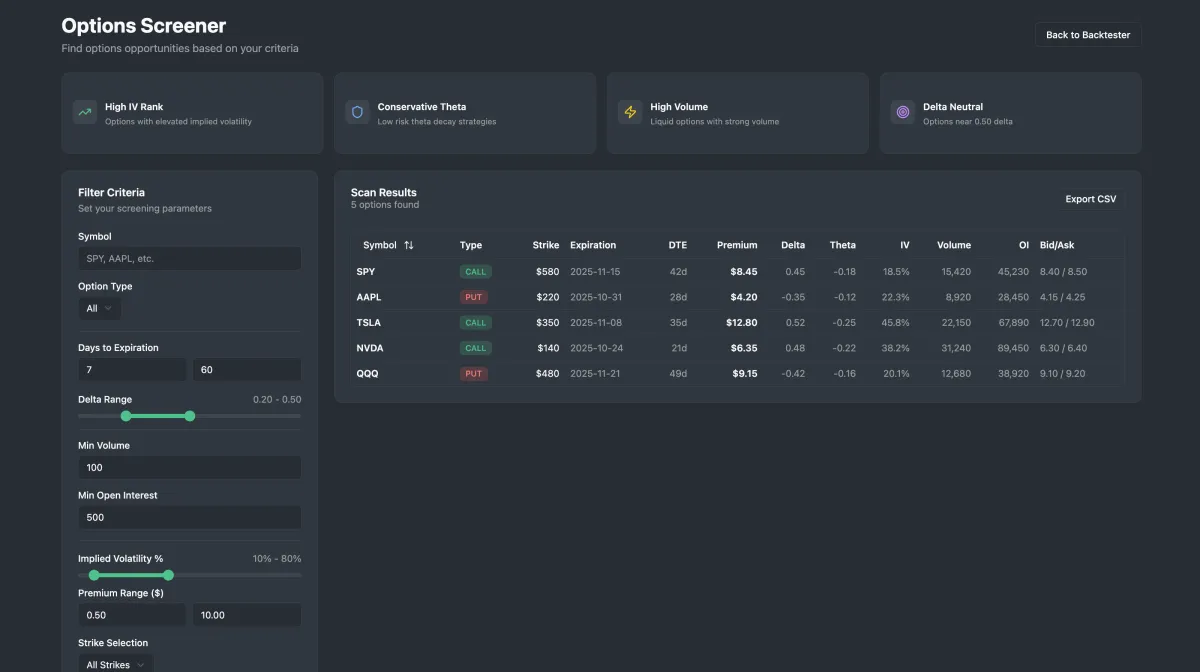Click the Min Open Interest input field

coord(189,517)
